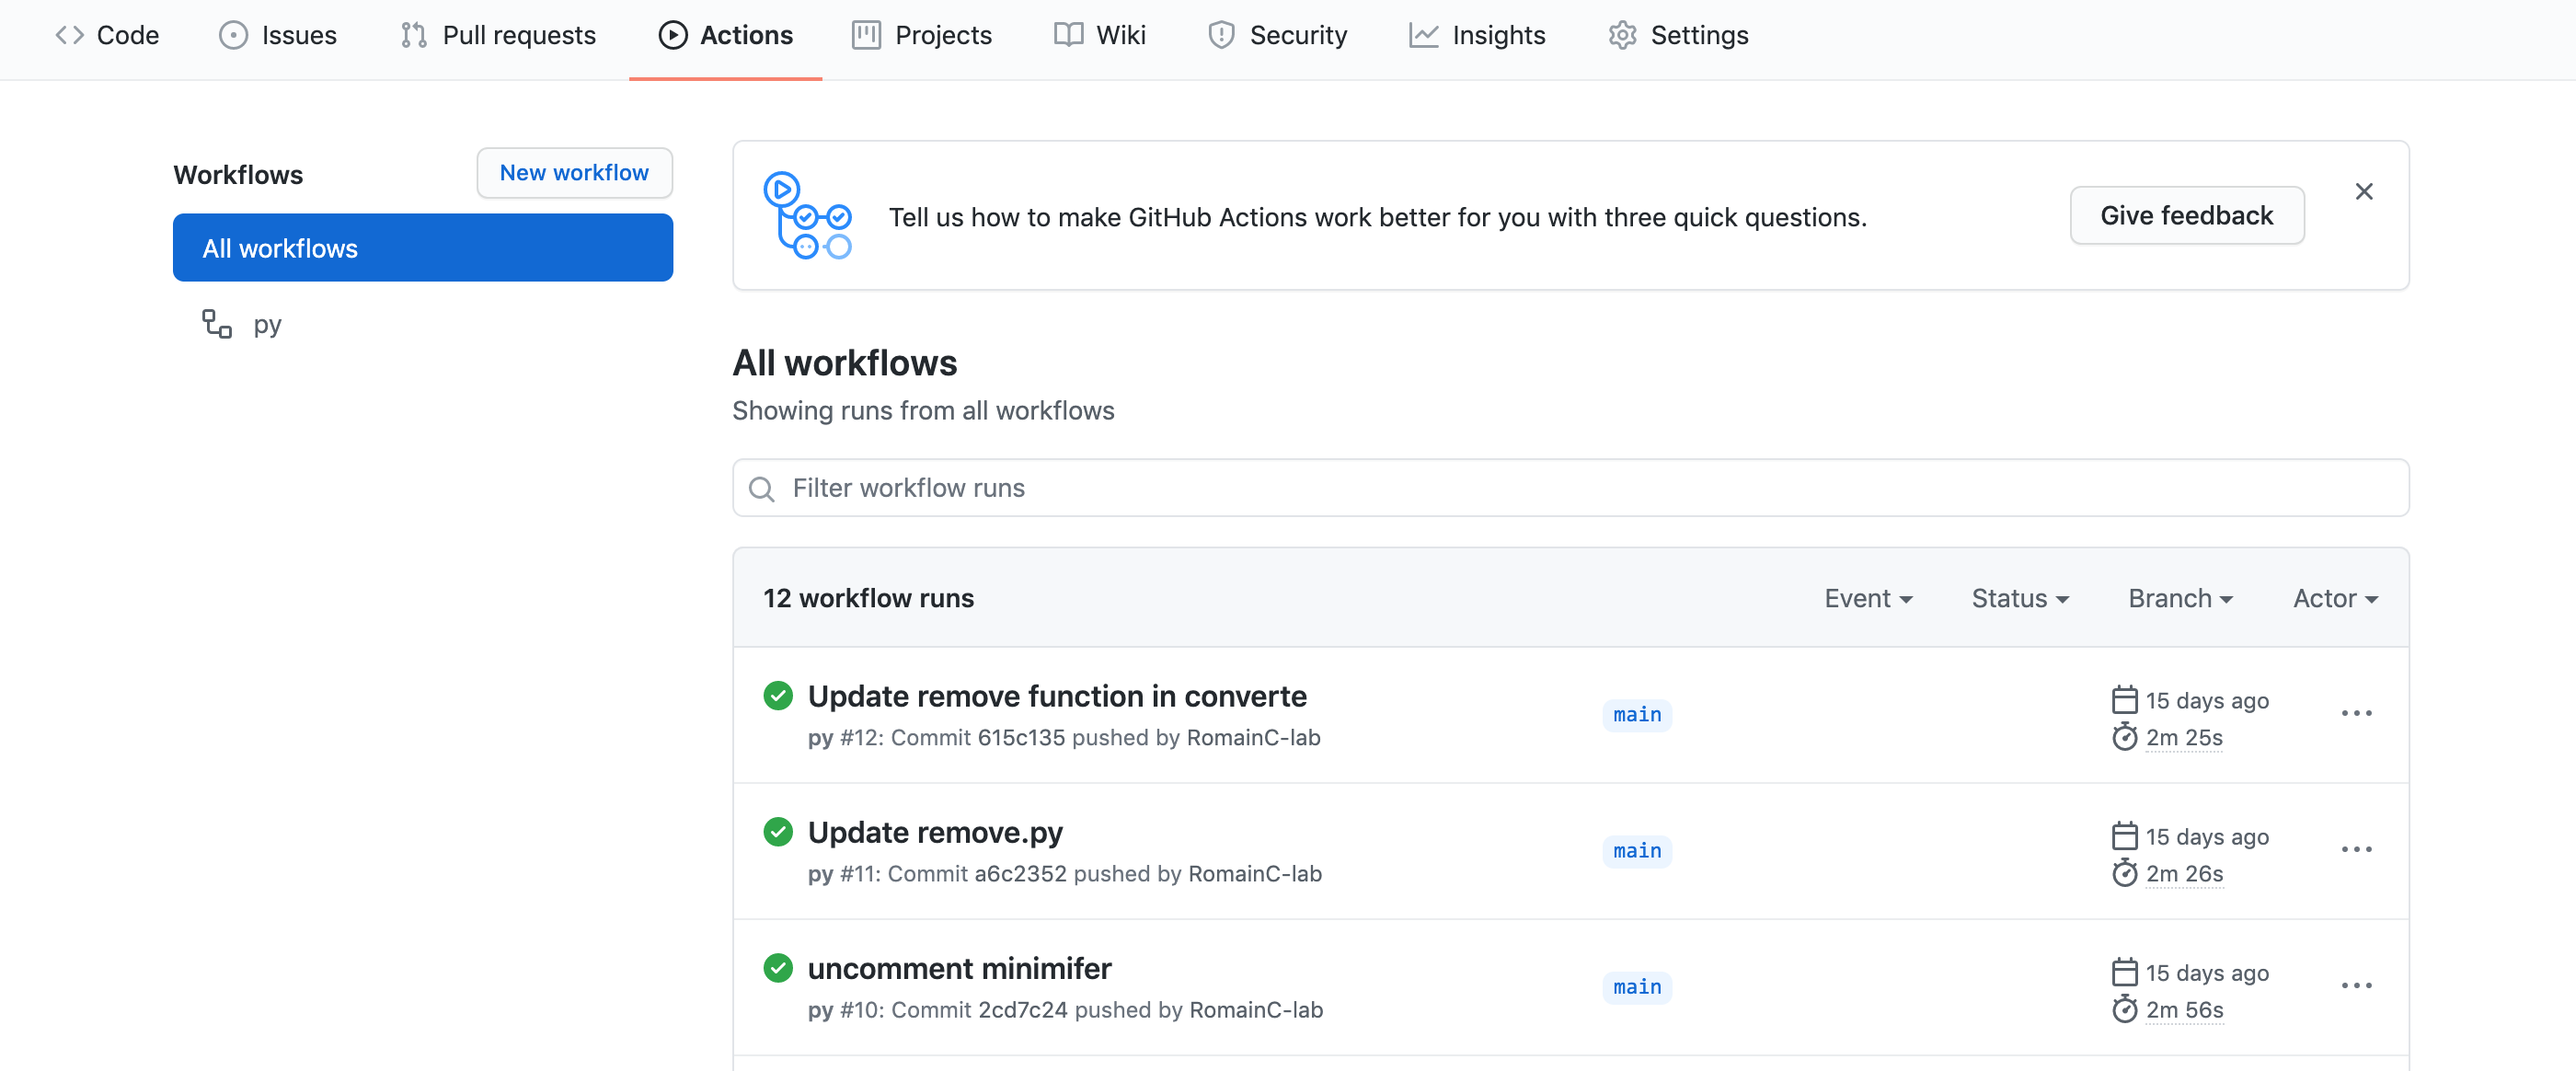Open options menu for uncomment minimifer run
This screenshot has width=2576, height=1071.
[2356, 985]
